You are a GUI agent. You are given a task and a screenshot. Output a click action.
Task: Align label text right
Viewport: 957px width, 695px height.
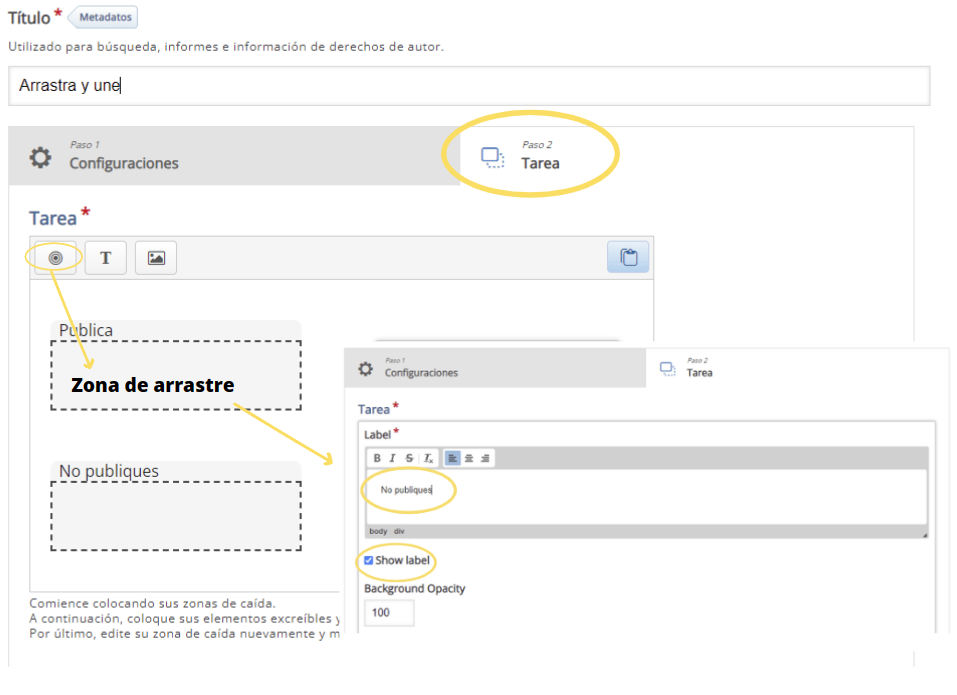click(x=485, y=458)
